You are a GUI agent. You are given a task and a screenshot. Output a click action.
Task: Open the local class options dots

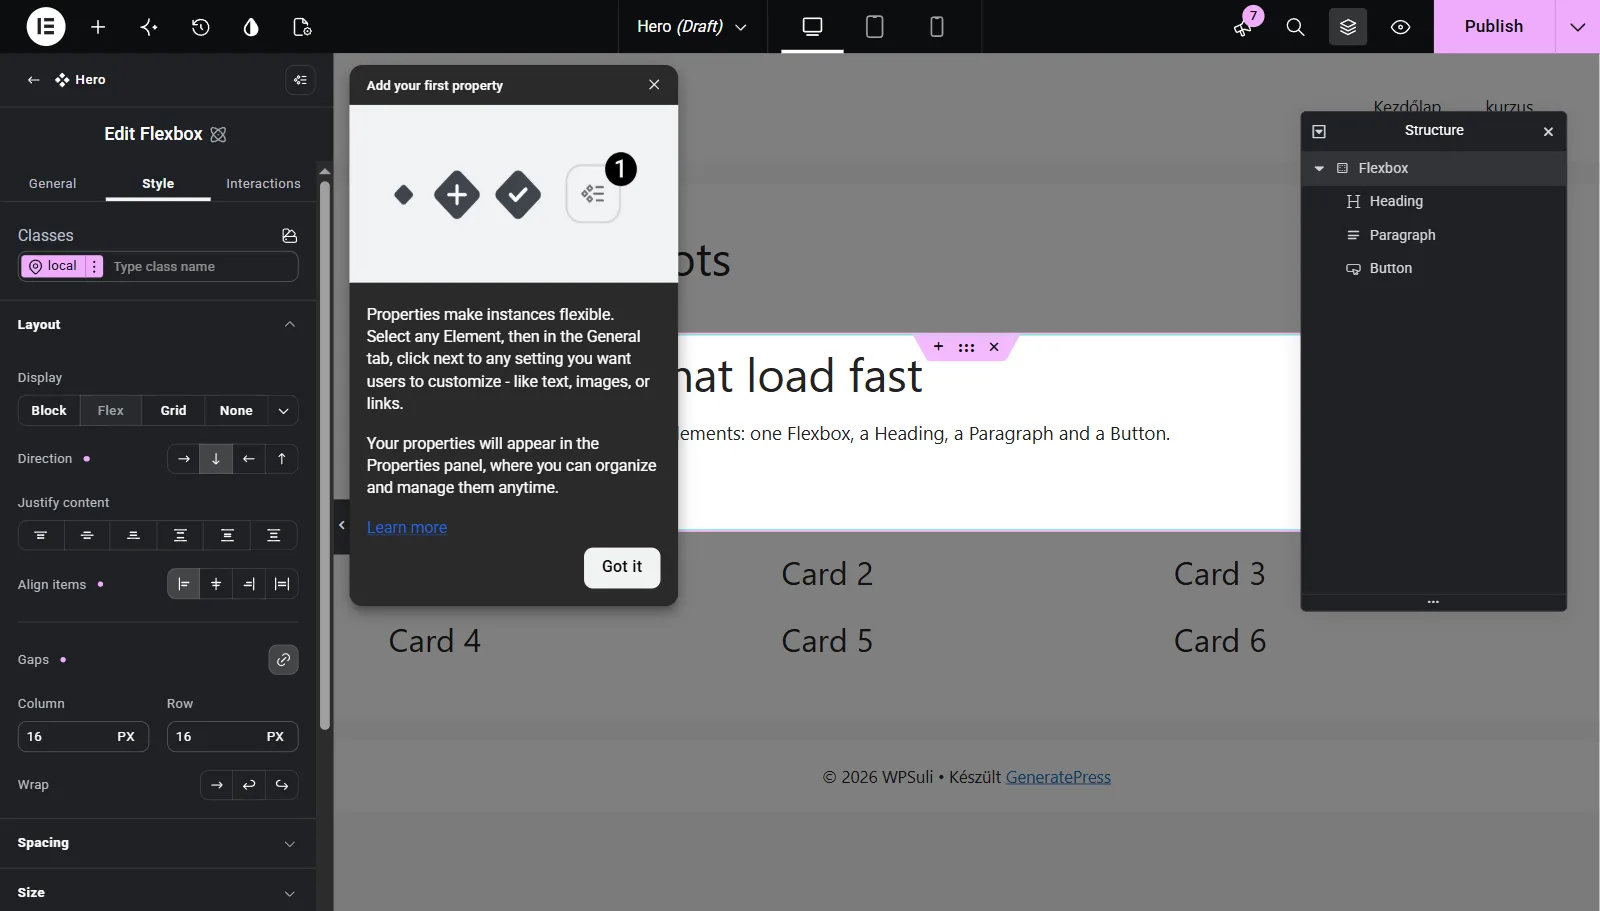click(94, 267)
